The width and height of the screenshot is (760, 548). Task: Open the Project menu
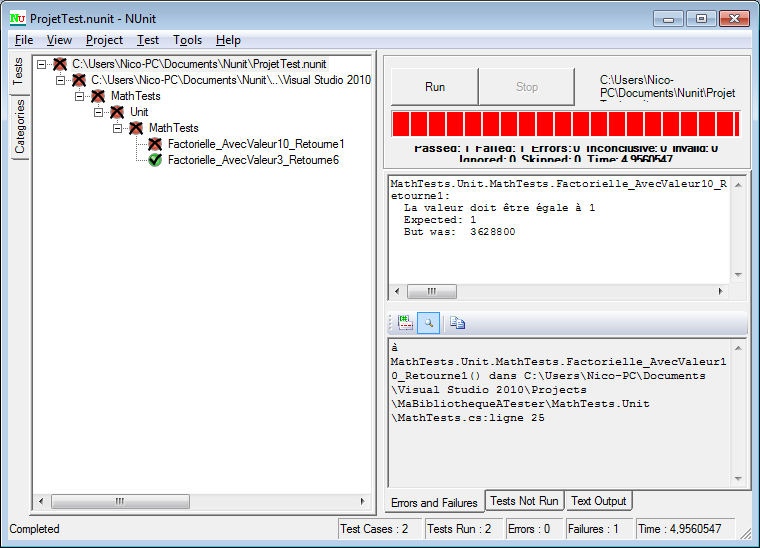(x=104, y=40)
